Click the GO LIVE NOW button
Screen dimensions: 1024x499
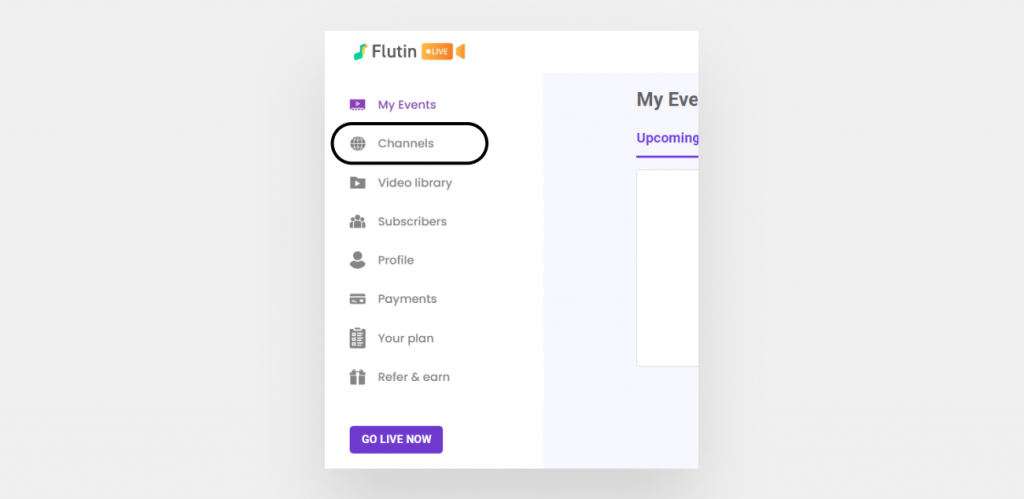(396, 440)
